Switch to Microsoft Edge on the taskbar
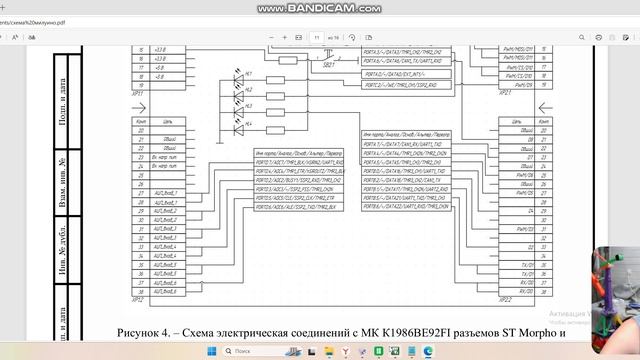This screenshot has width=640, height=360. tap(428, 351)
